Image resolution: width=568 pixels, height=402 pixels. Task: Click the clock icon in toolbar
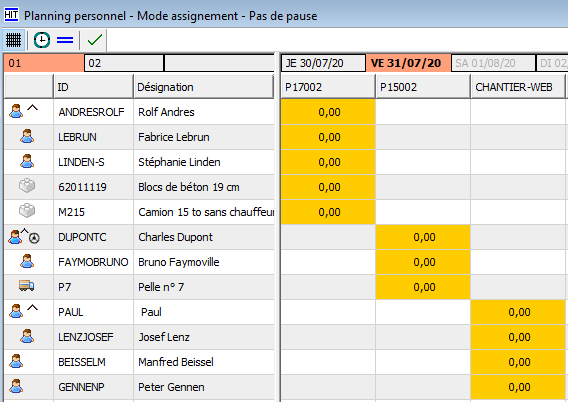(42, 40)
